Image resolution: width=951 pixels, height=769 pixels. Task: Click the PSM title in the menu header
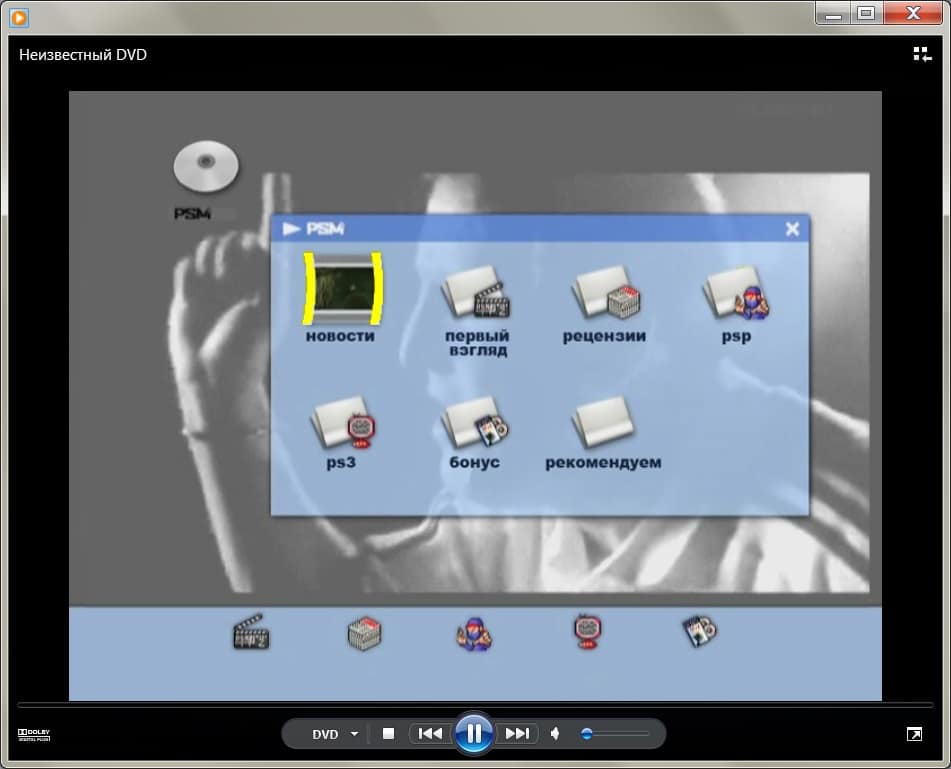324,229
